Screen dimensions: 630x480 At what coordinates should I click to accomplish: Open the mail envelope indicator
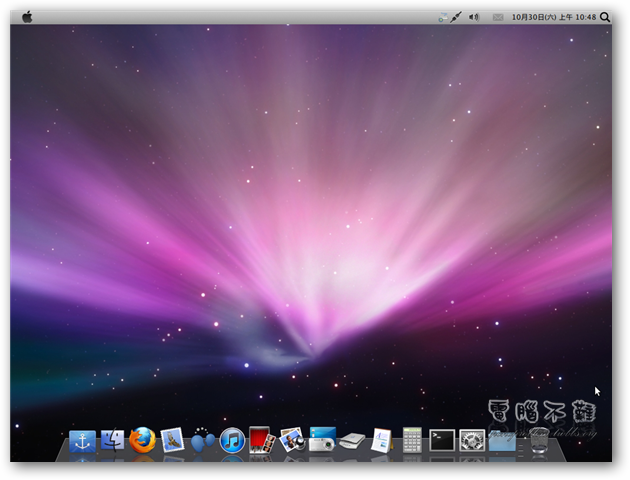(x=498, y=17)
